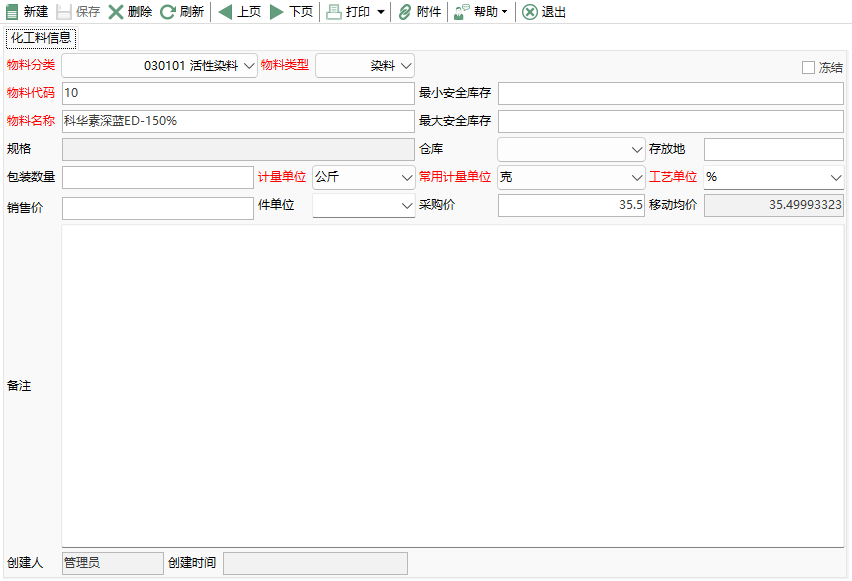
Task: Click the 物料名称 field showing 科华素深蓝ED-150%
Action: tap(237, 120)
